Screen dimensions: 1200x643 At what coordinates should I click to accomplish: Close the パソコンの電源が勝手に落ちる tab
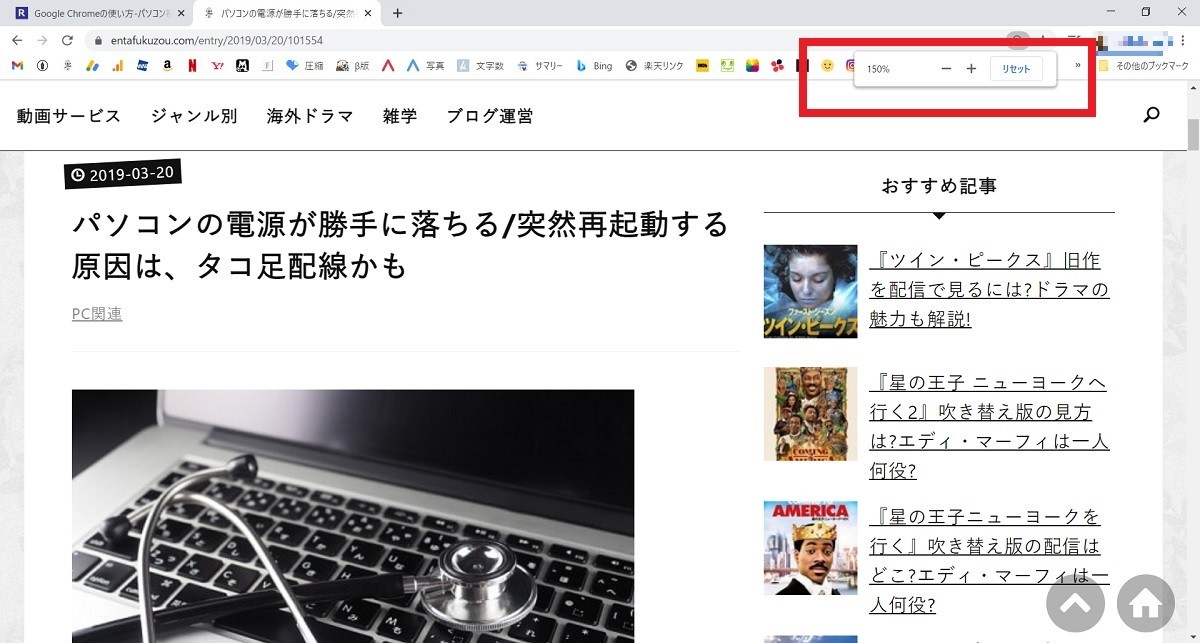368,13
